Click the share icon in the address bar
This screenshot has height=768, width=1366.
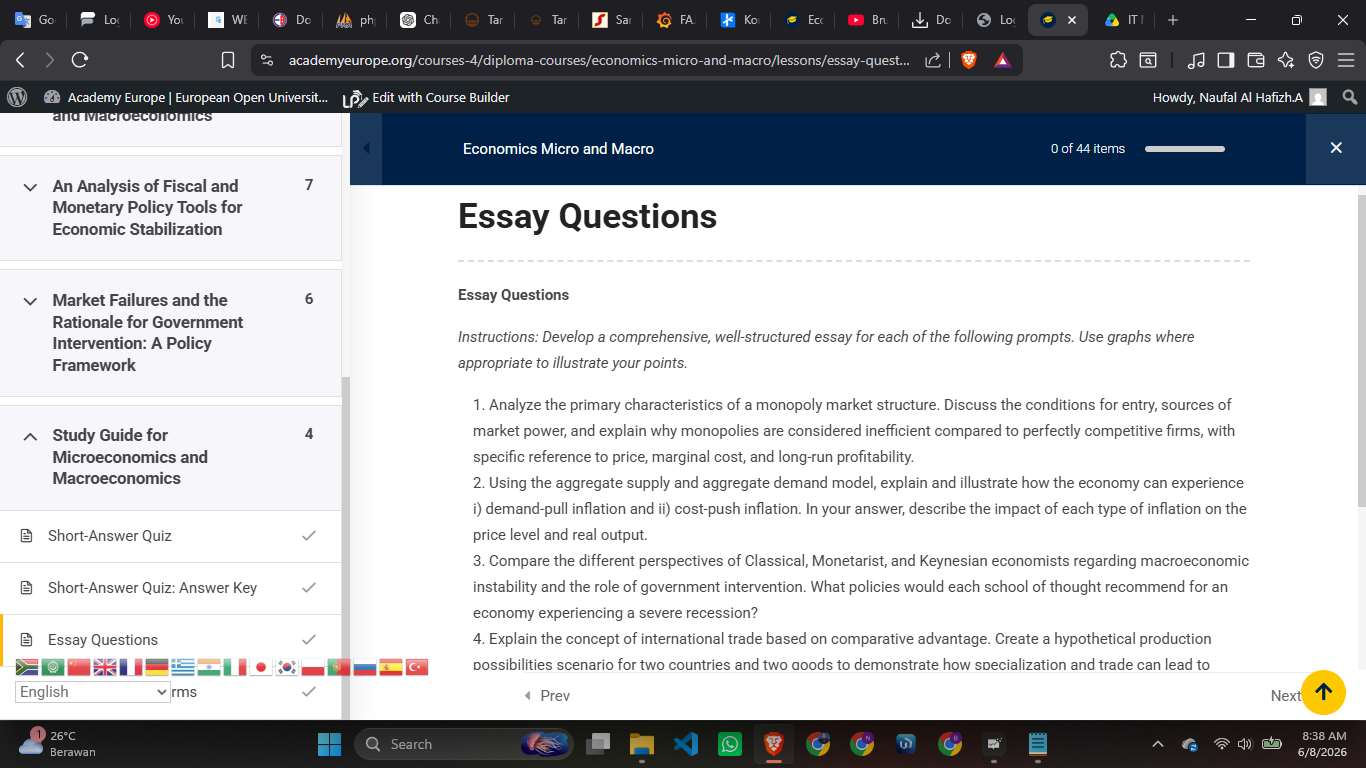(932, 60)
